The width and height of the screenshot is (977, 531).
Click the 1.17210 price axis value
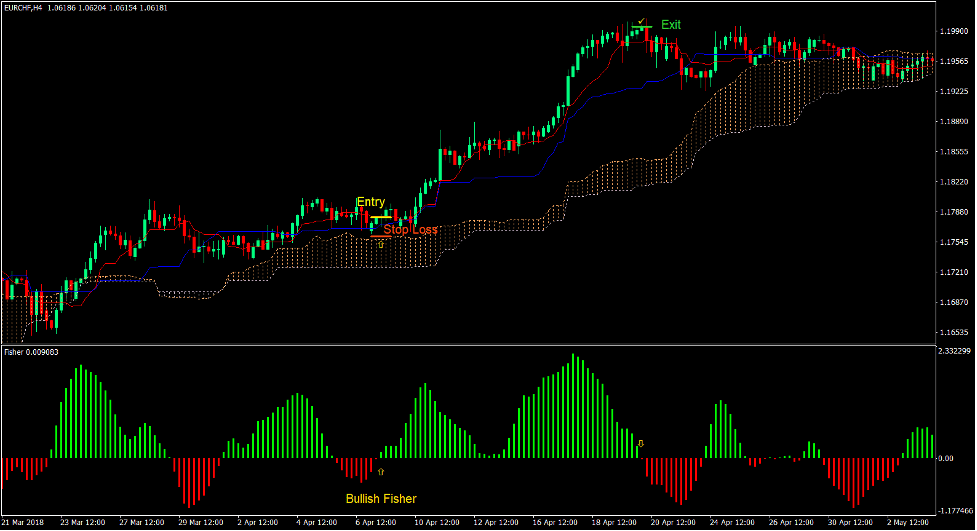[953, 272]
